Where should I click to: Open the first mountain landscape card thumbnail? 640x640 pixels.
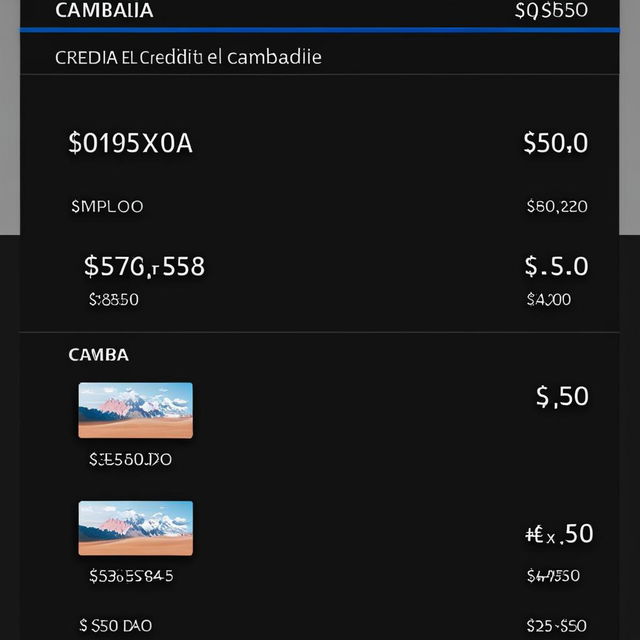pyautogui.click(x=136, y=410)
